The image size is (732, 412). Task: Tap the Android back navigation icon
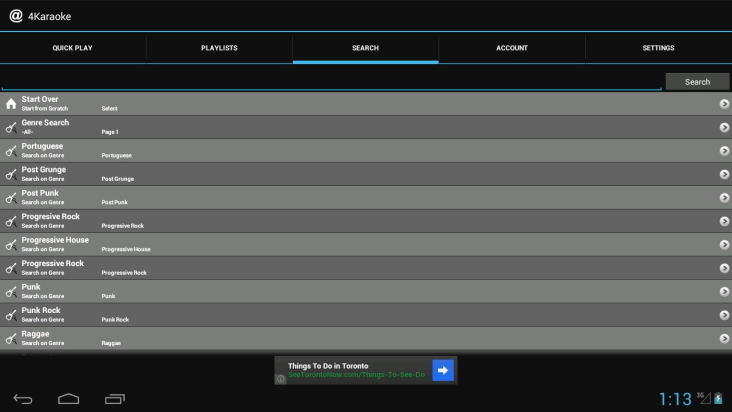click(x=22, y=399)
